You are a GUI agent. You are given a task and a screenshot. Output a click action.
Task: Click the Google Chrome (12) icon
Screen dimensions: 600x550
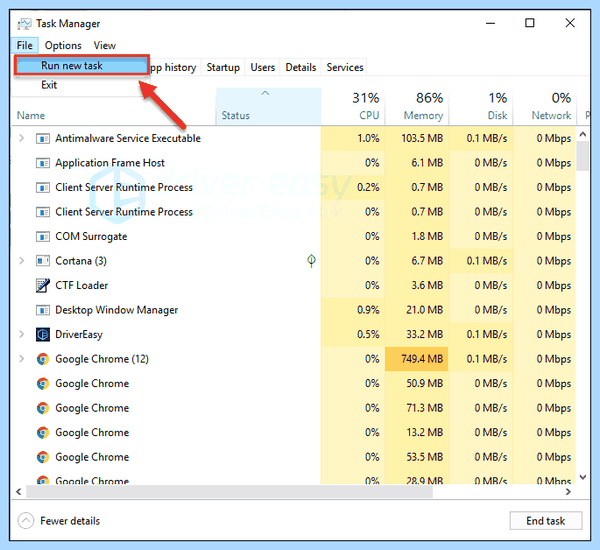click(42, 359)
